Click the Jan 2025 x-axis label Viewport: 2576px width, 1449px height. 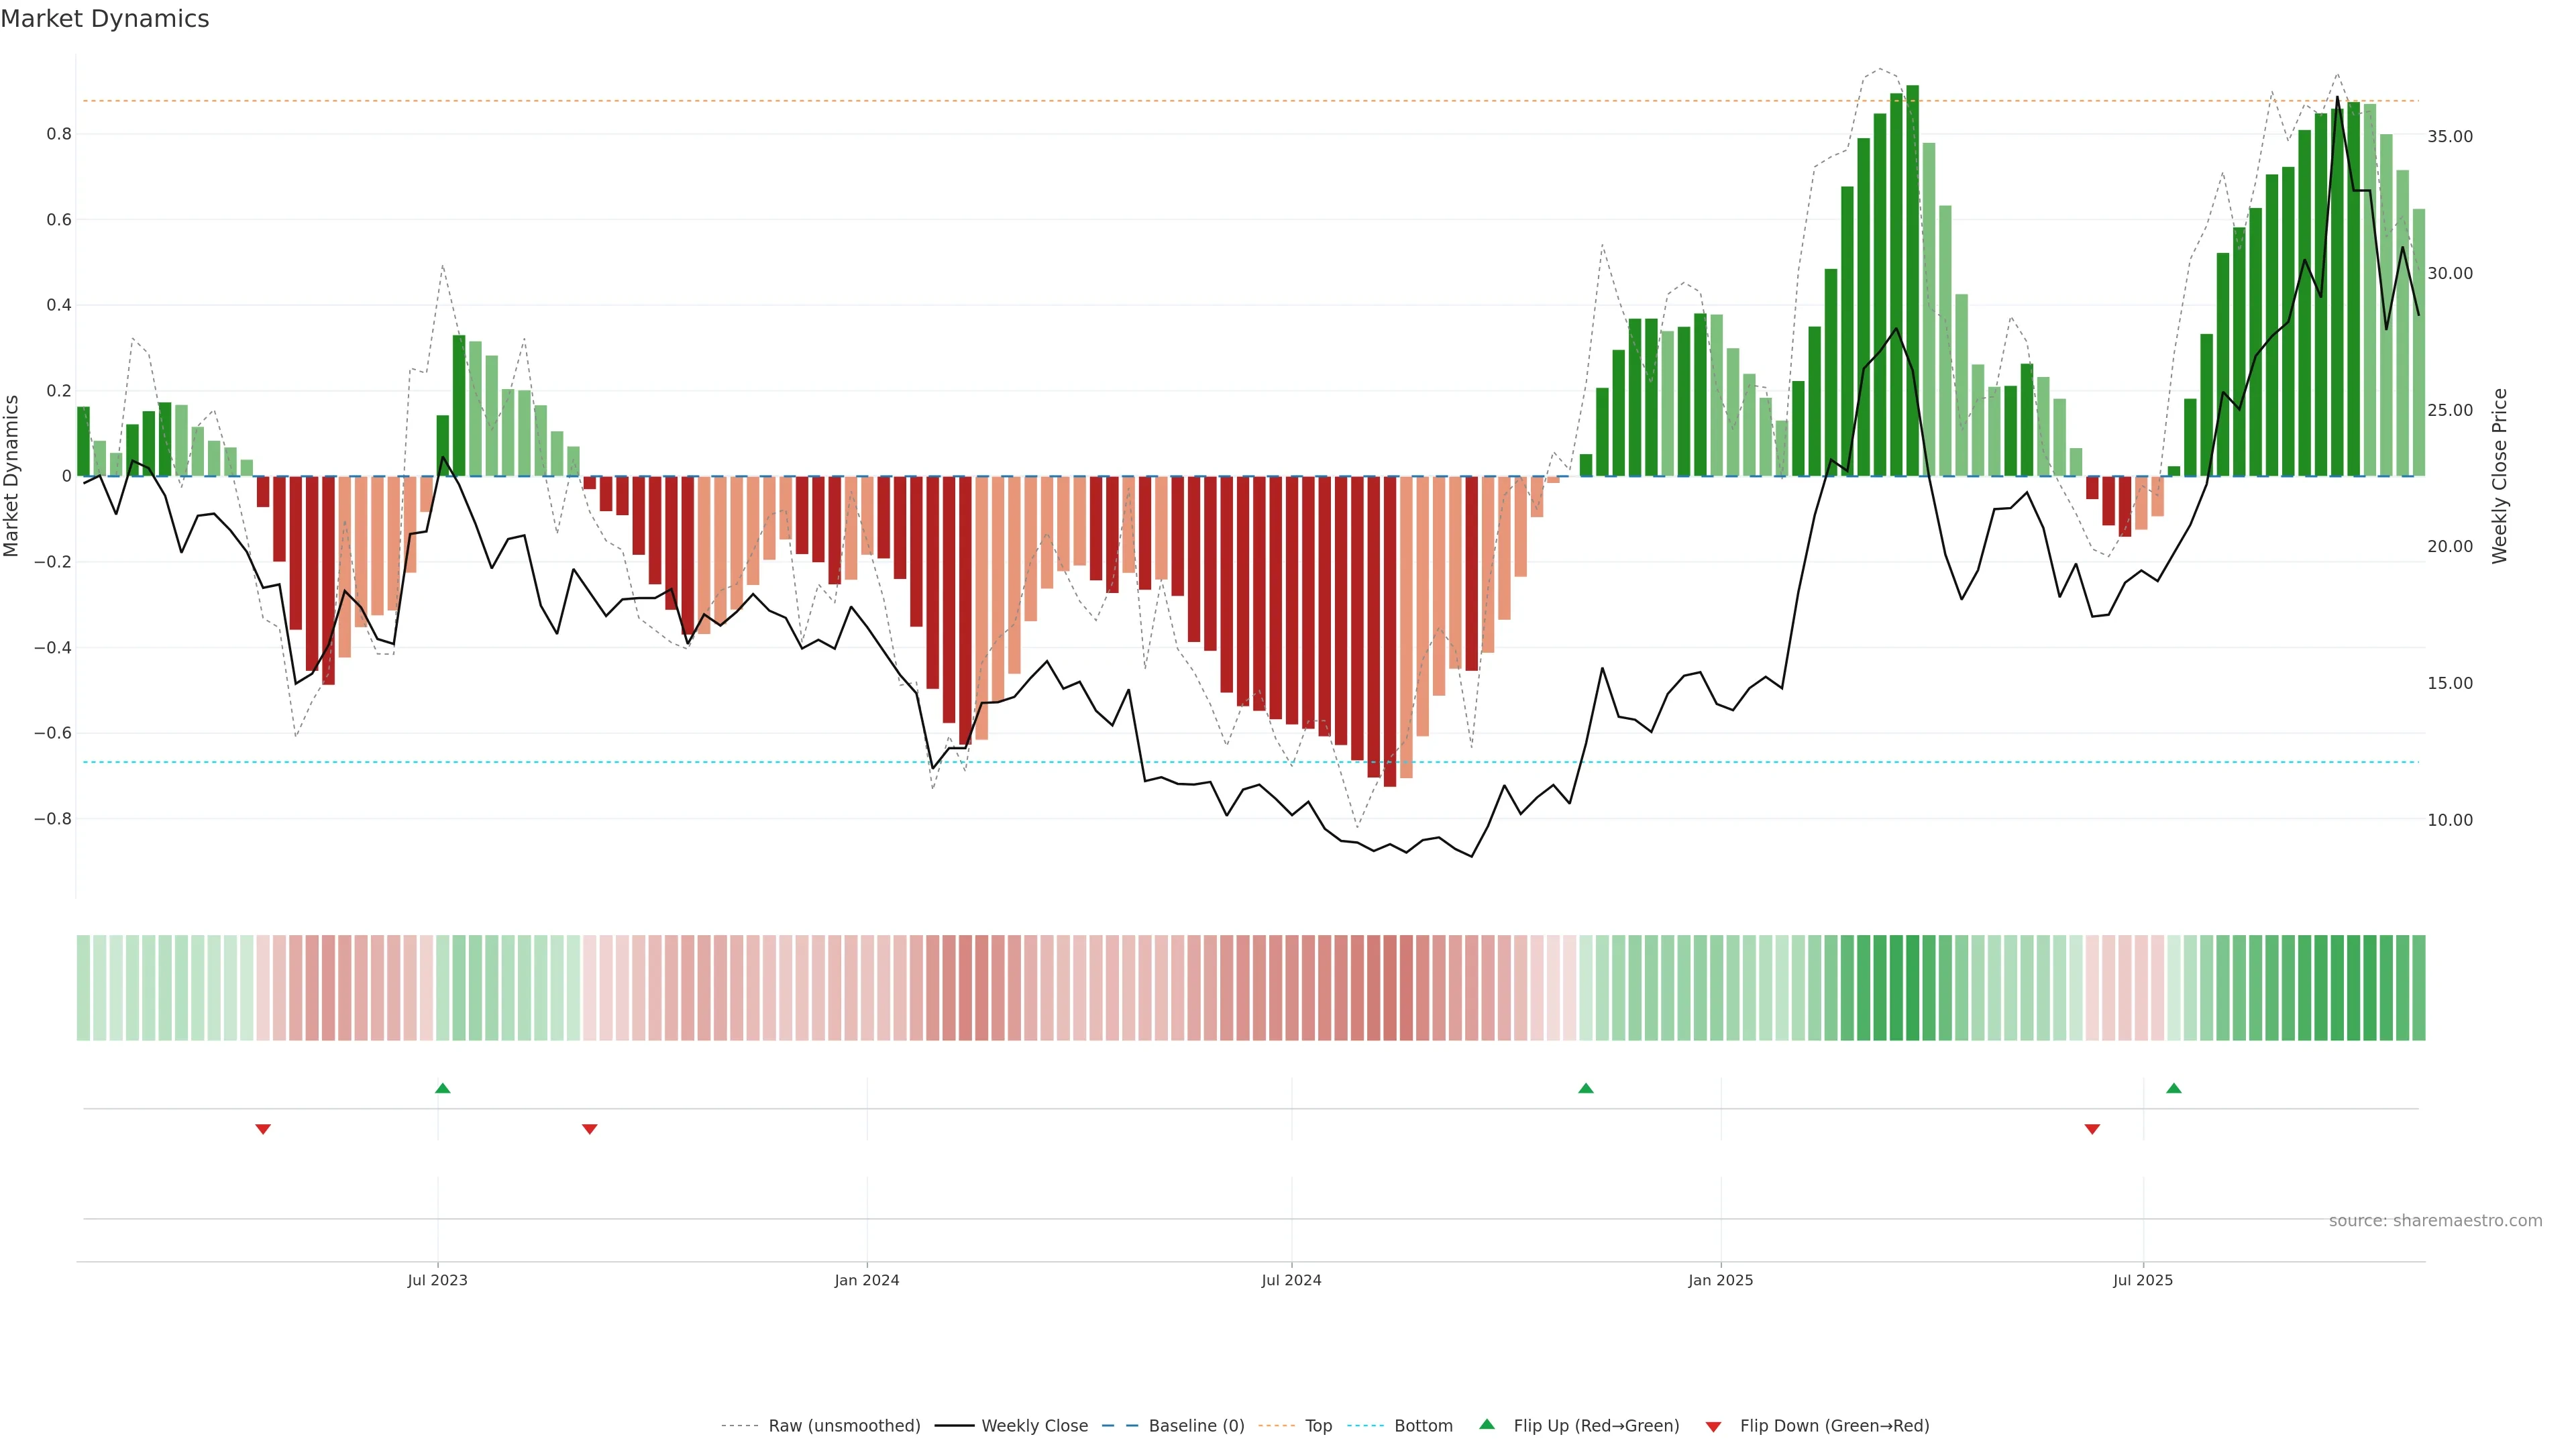point(1720,1280)
